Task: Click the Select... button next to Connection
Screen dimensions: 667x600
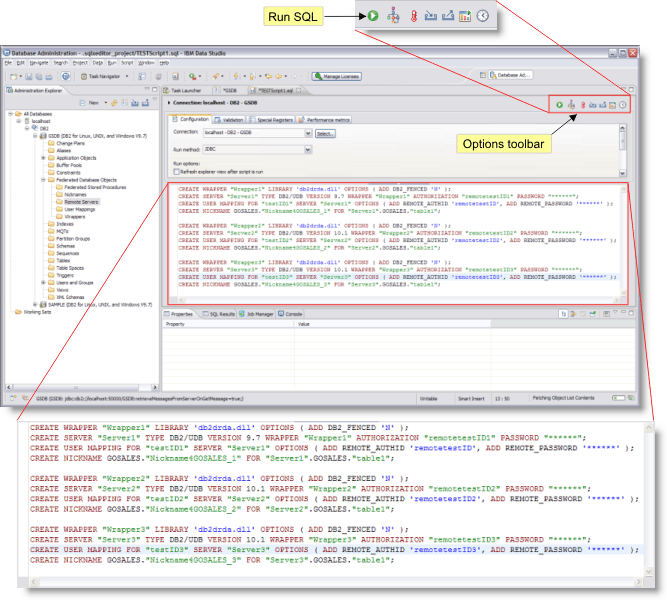Action: (325, 134)
